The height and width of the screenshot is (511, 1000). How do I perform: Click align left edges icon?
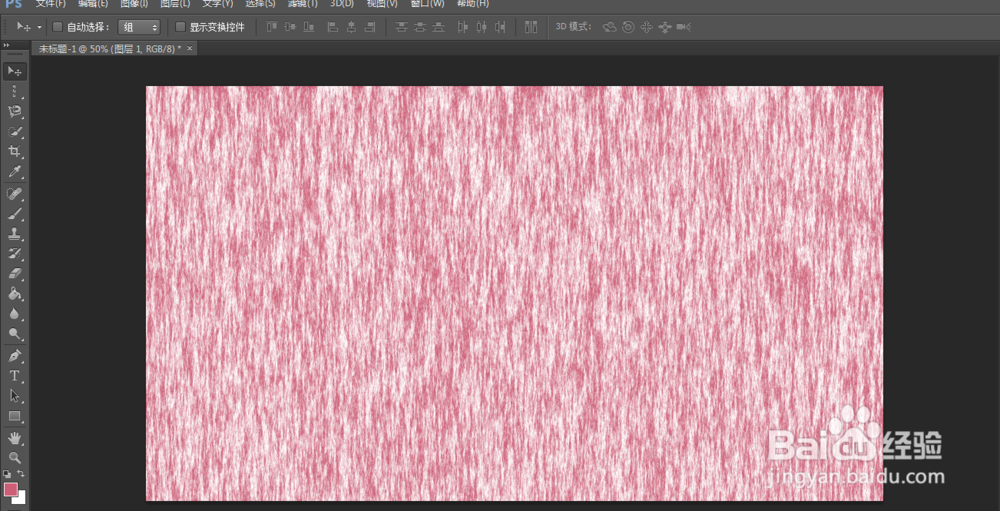click(x=332, y=27)
